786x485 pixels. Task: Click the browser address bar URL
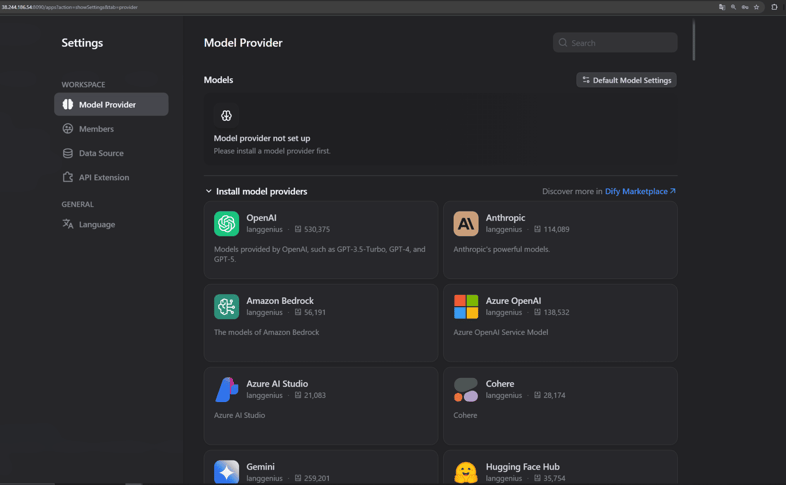[x=70, y=7]
